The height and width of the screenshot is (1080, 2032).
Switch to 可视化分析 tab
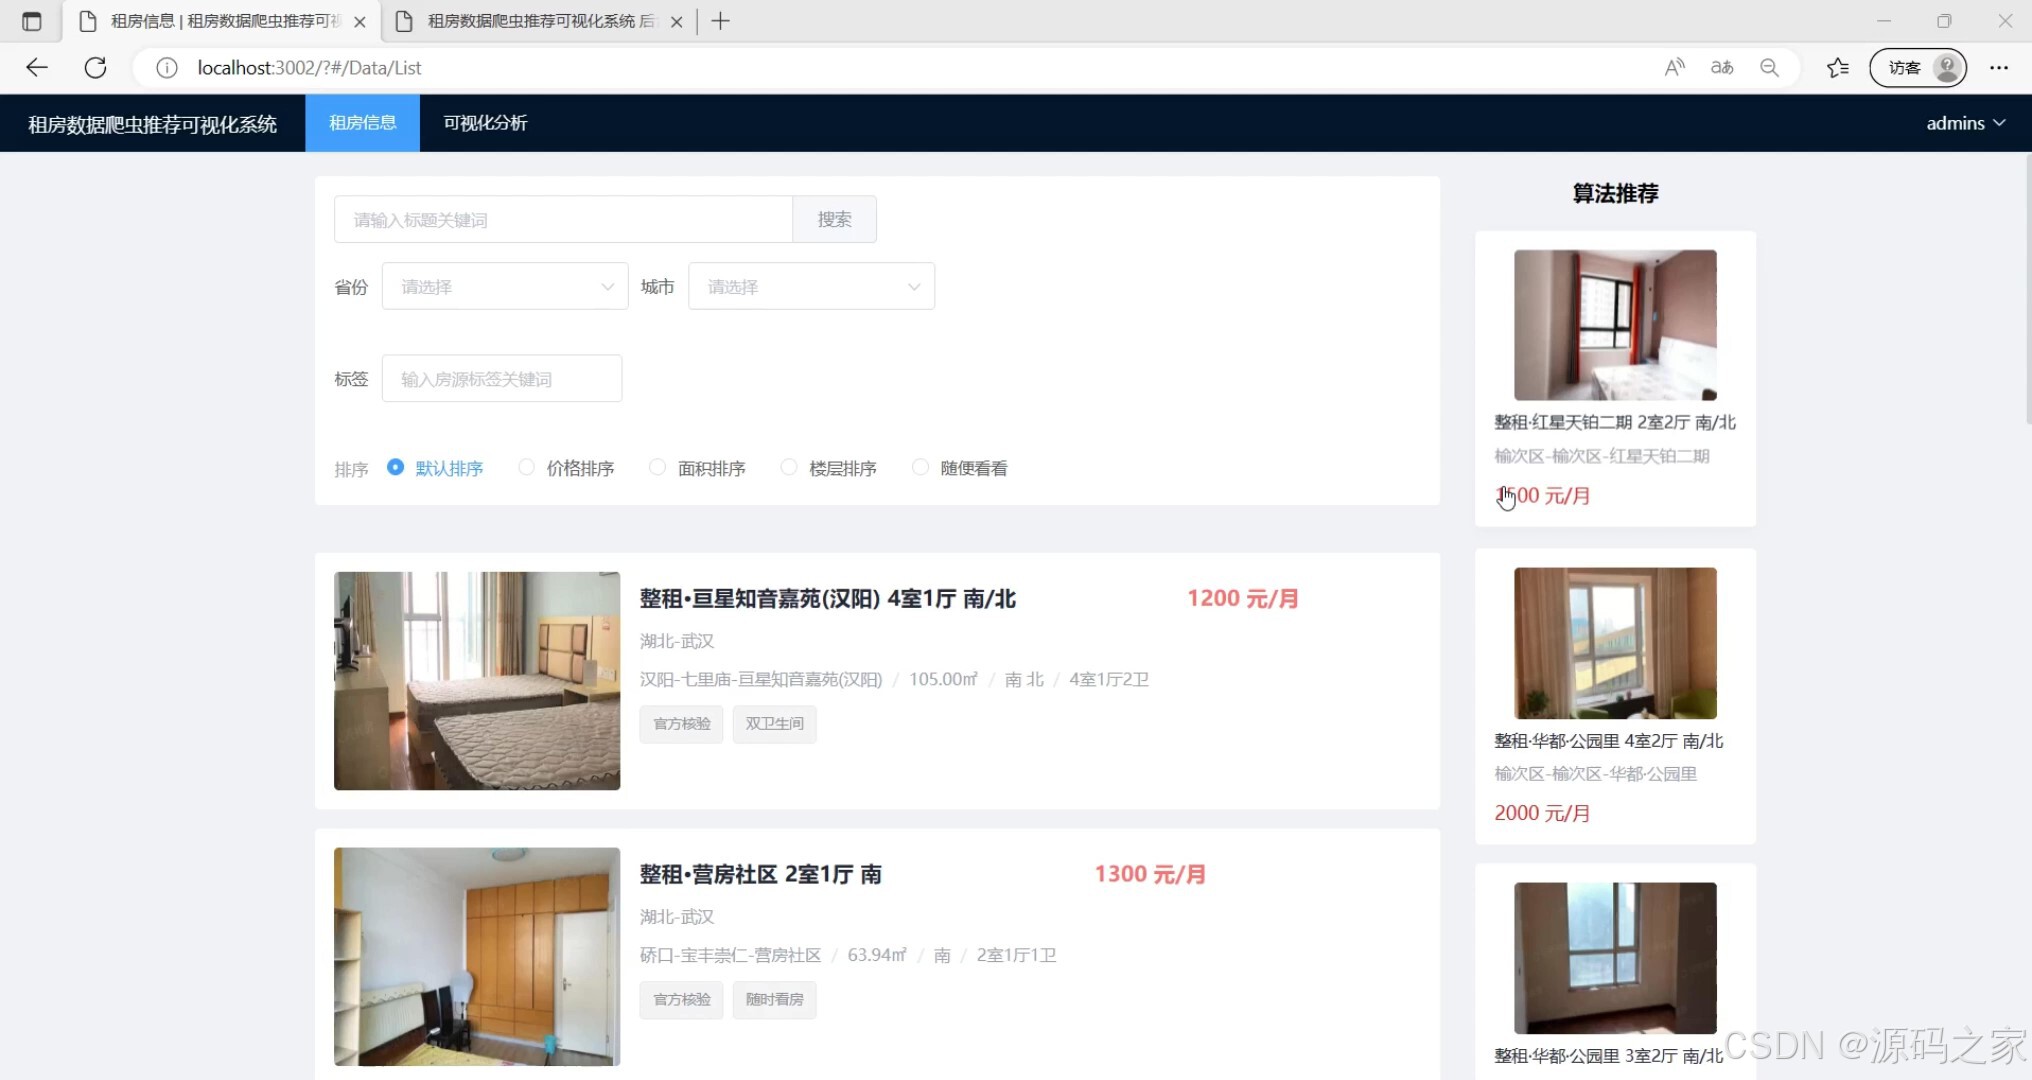485,123
